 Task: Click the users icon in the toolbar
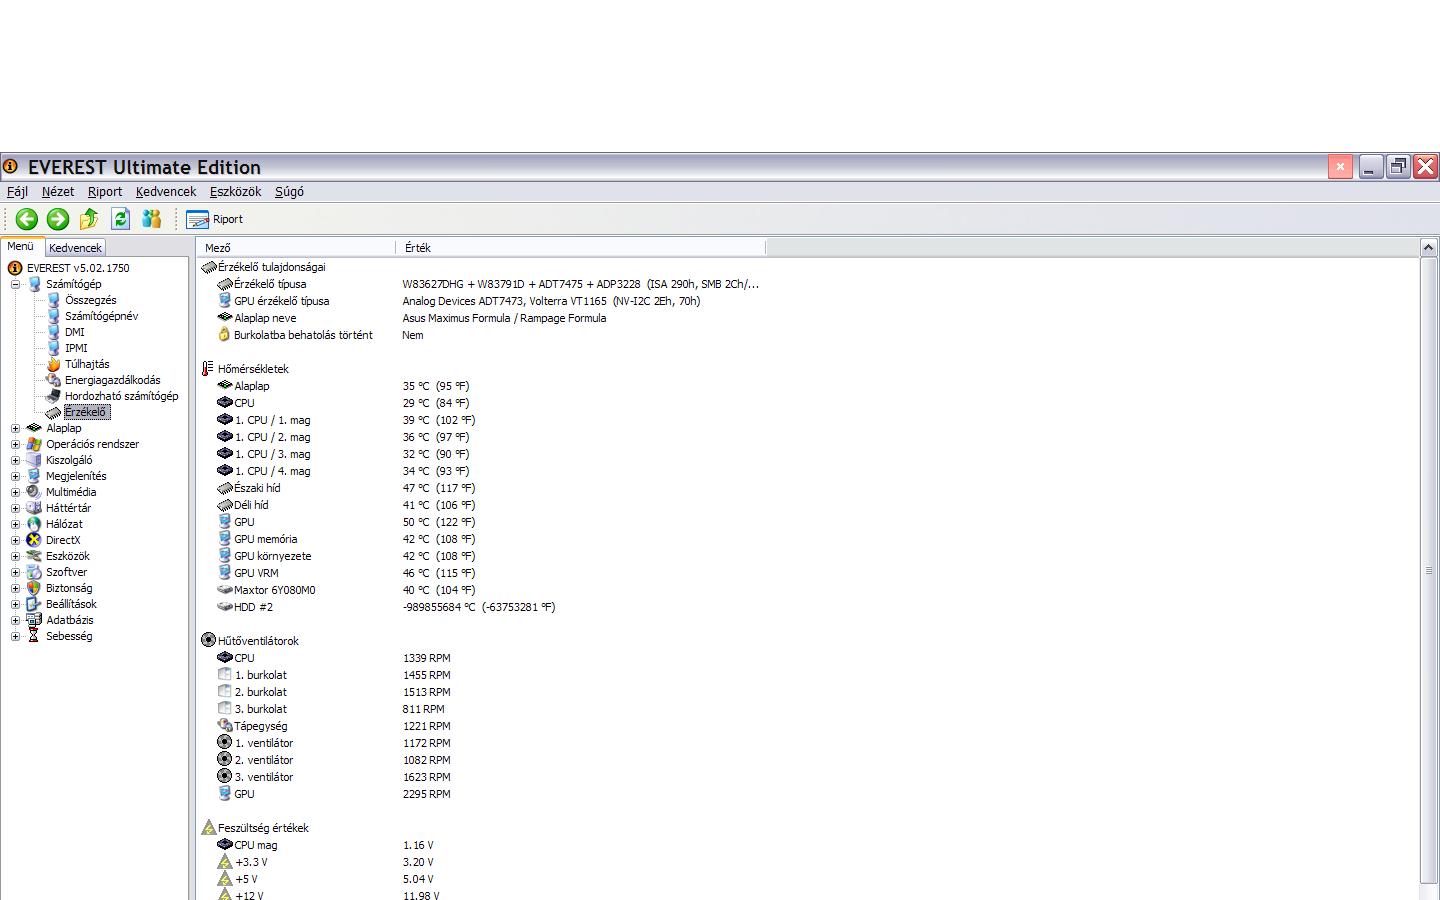[x=152, y=219]
